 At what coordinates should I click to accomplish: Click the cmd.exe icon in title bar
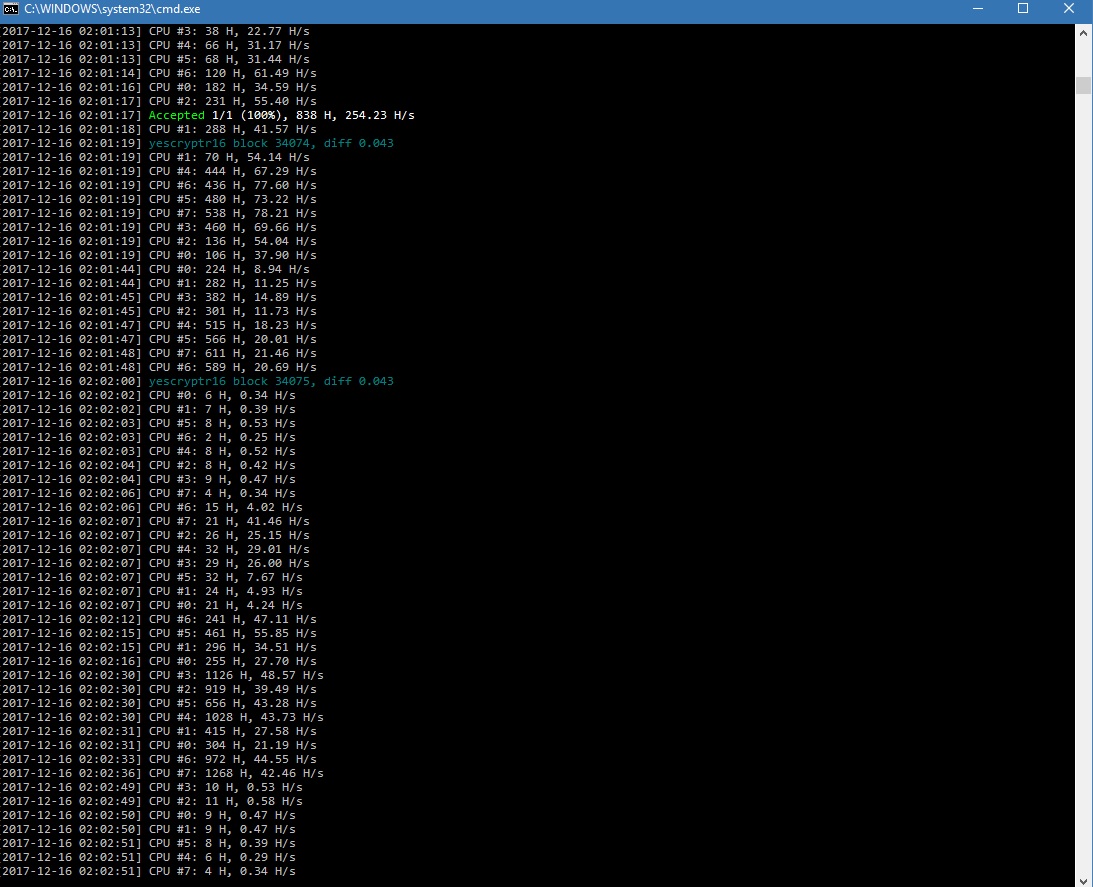click(x=12, y=8)
